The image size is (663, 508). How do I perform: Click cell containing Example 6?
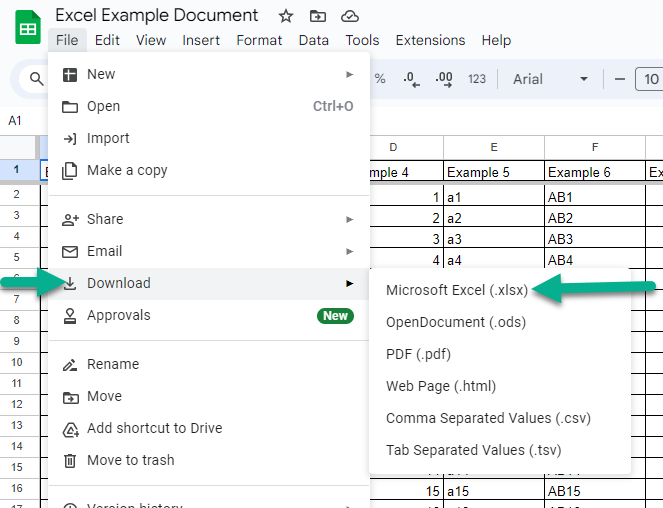595,172
